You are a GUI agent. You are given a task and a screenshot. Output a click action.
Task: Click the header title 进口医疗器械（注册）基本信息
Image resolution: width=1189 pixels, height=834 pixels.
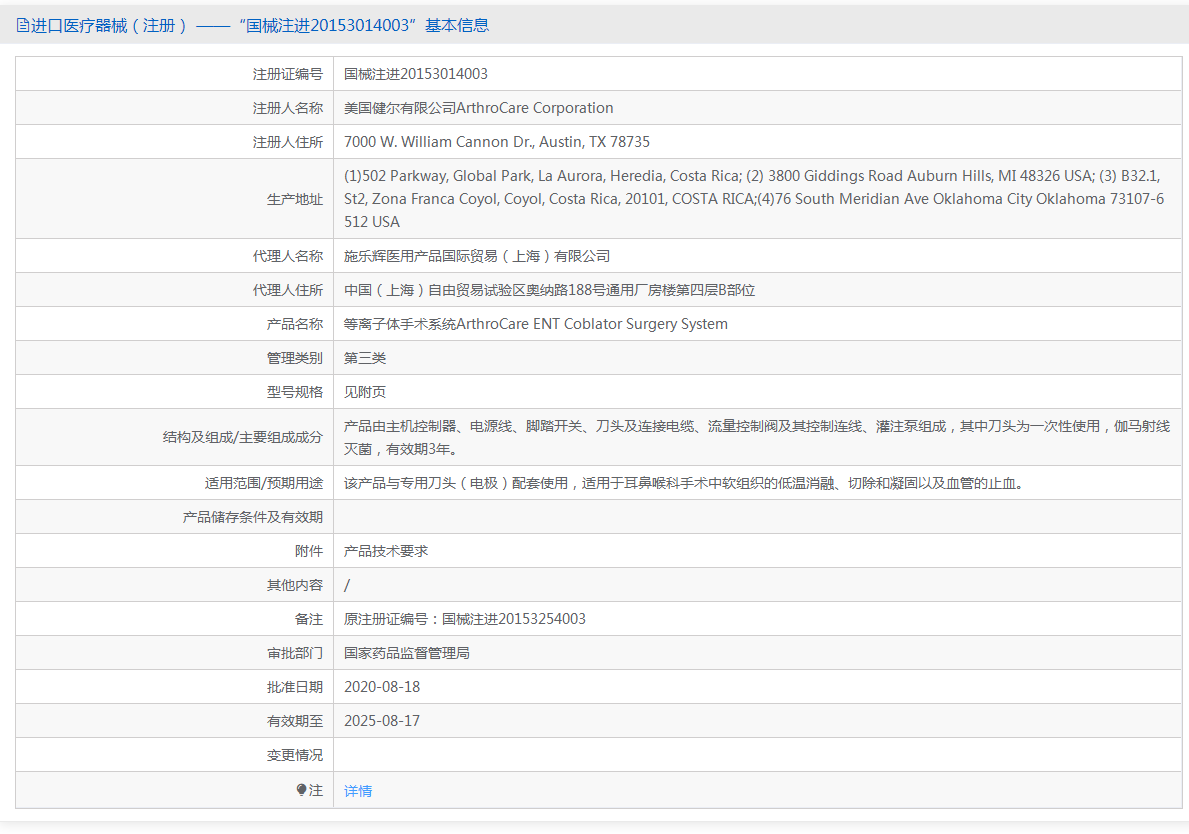[259, 26]
